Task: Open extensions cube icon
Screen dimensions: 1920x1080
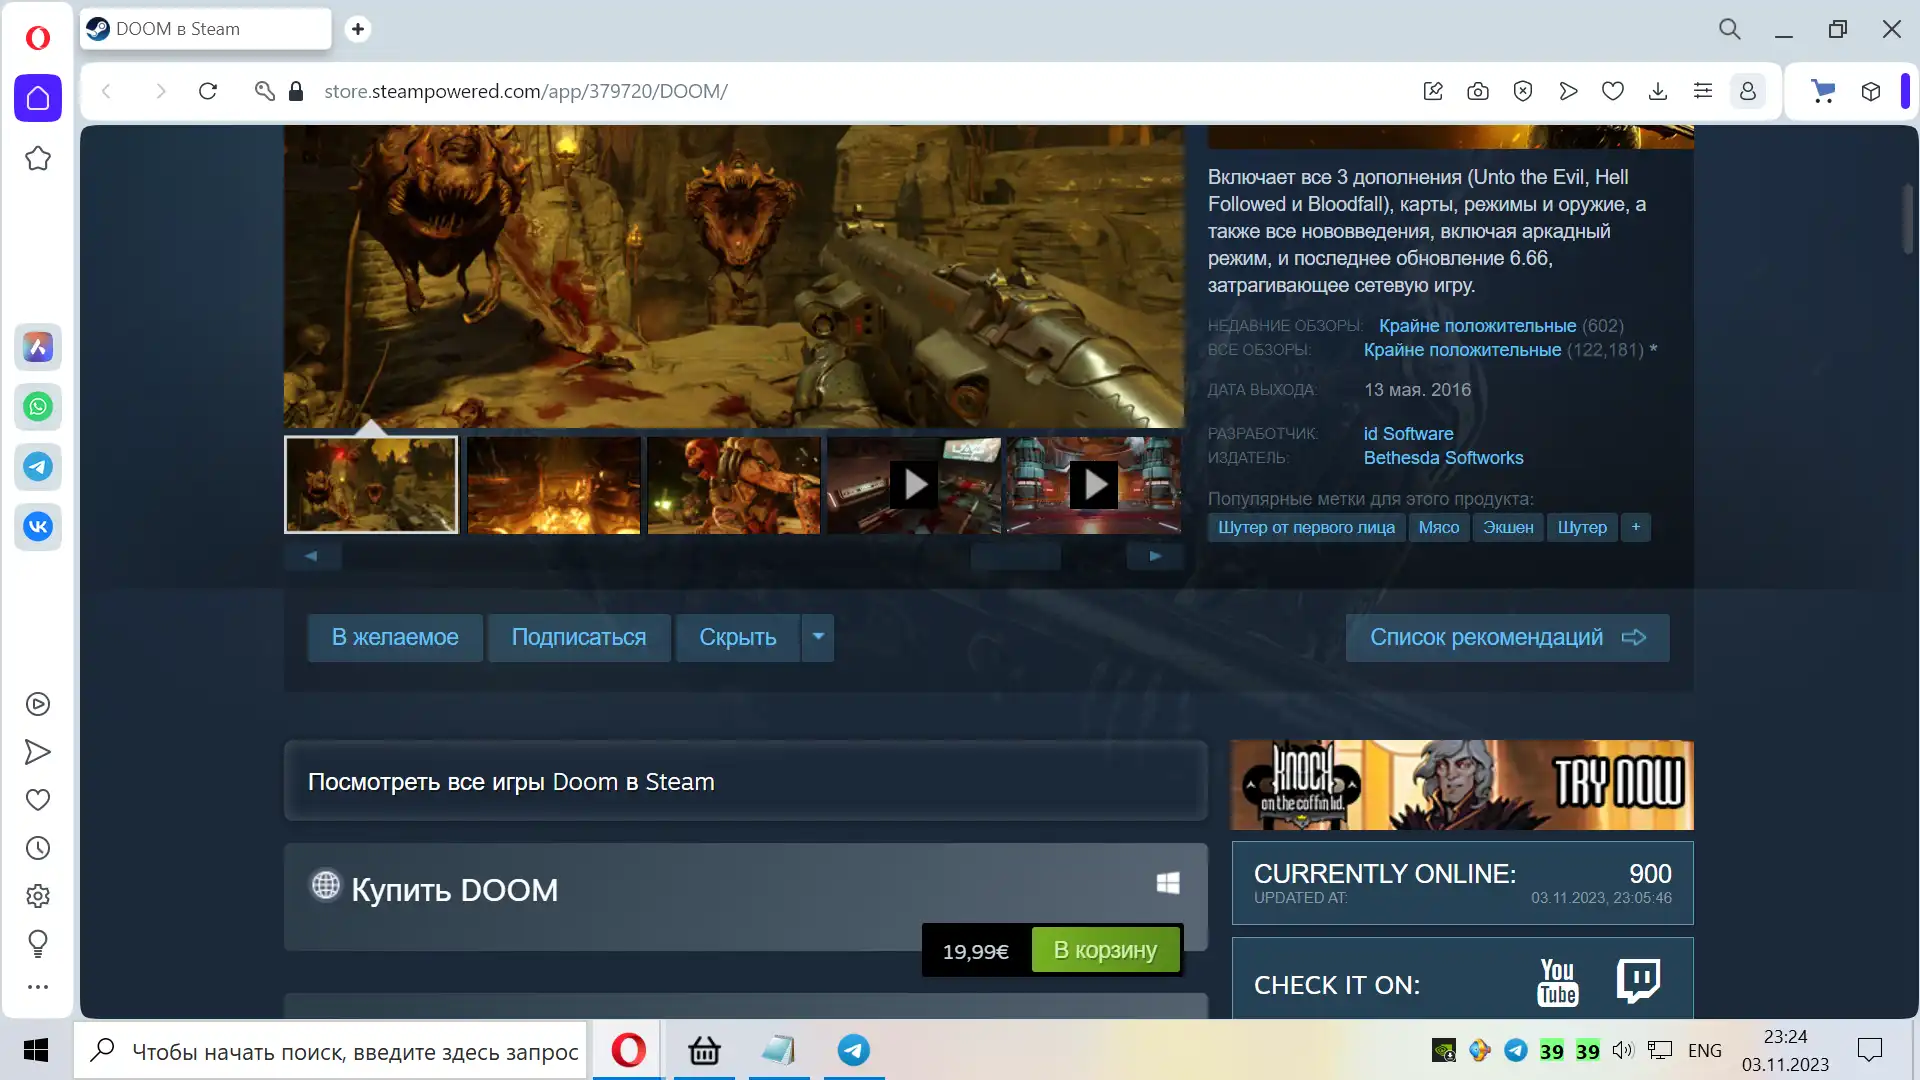Action: pos(1871,91)
